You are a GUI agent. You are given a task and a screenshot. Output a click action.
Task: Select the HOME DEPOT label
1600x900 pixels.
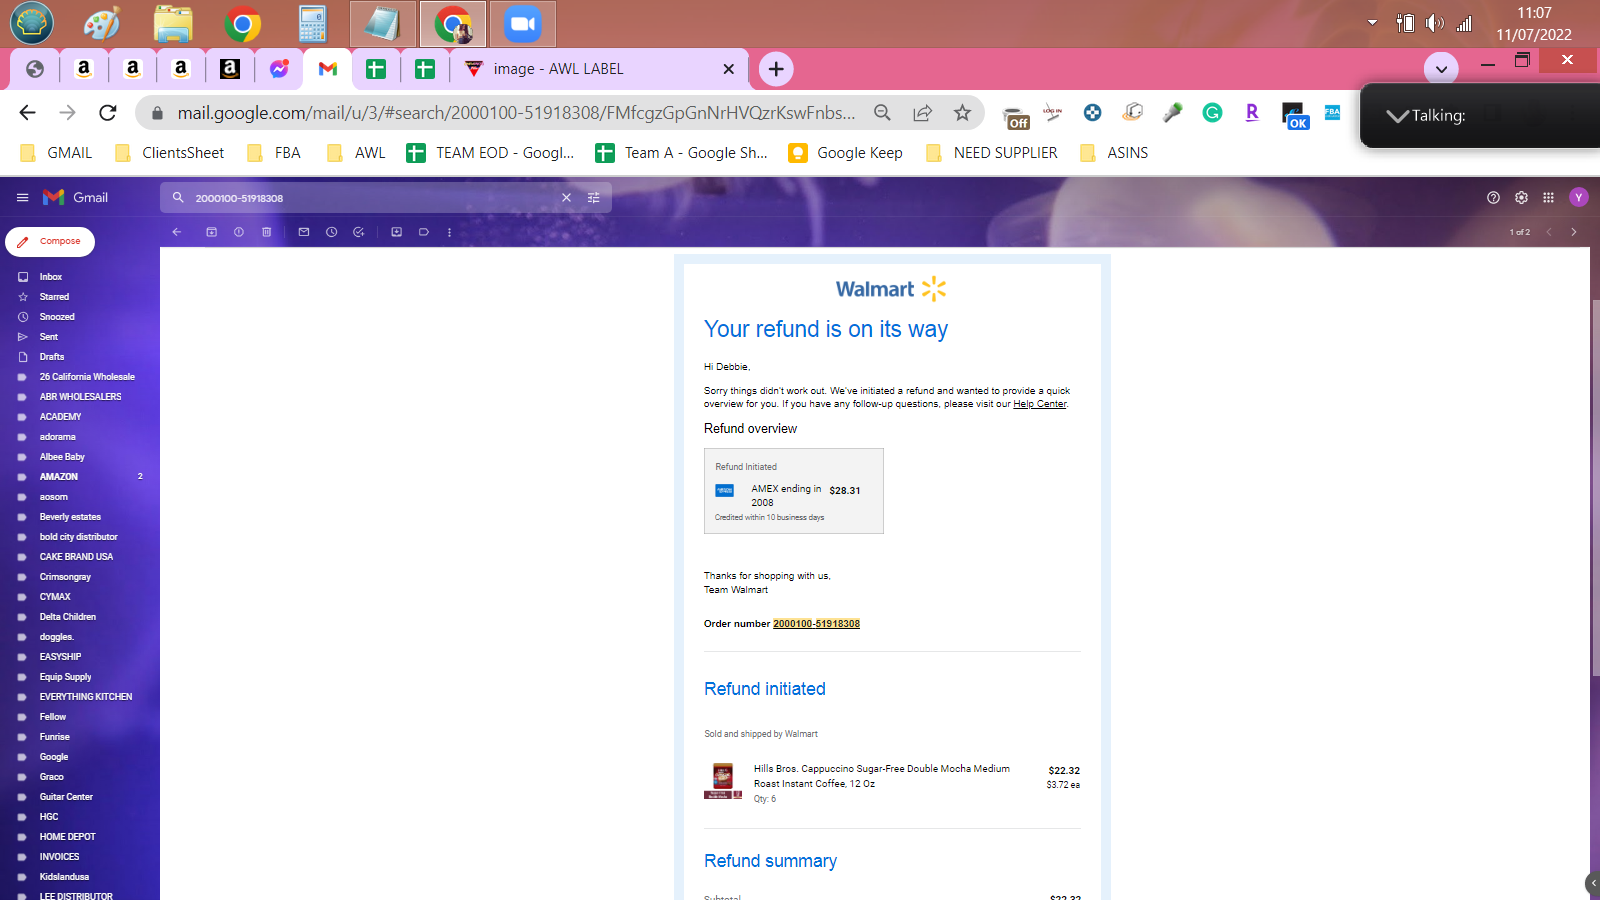pyautogui.click(x=68, y=837)
